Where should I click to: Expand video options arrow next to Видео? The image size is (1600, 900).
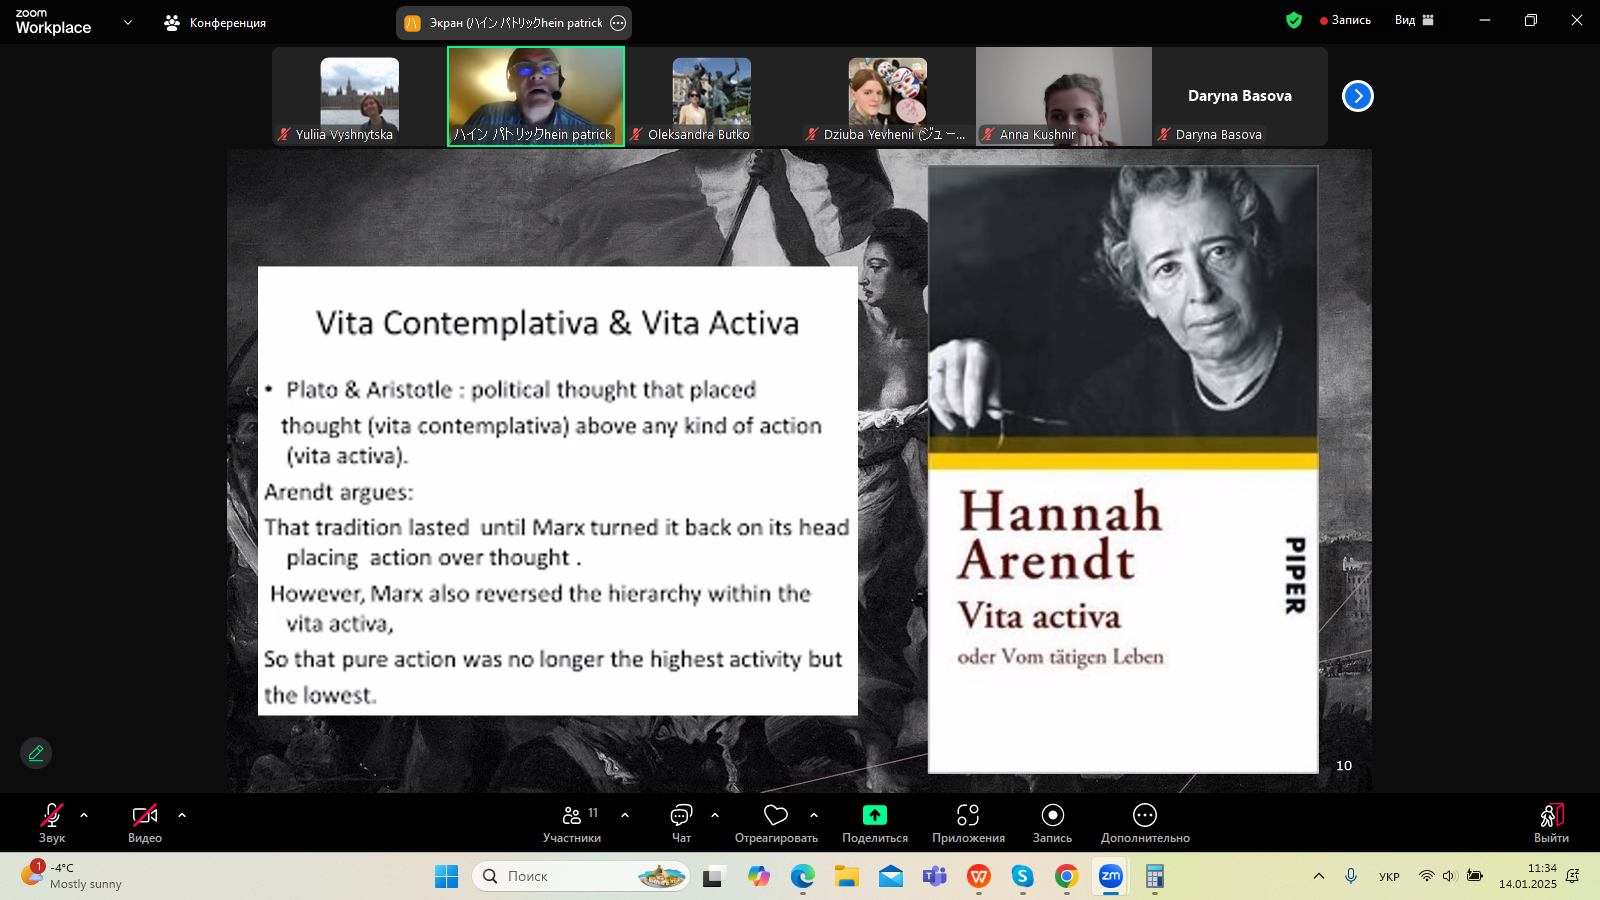(x=182, y=815)
